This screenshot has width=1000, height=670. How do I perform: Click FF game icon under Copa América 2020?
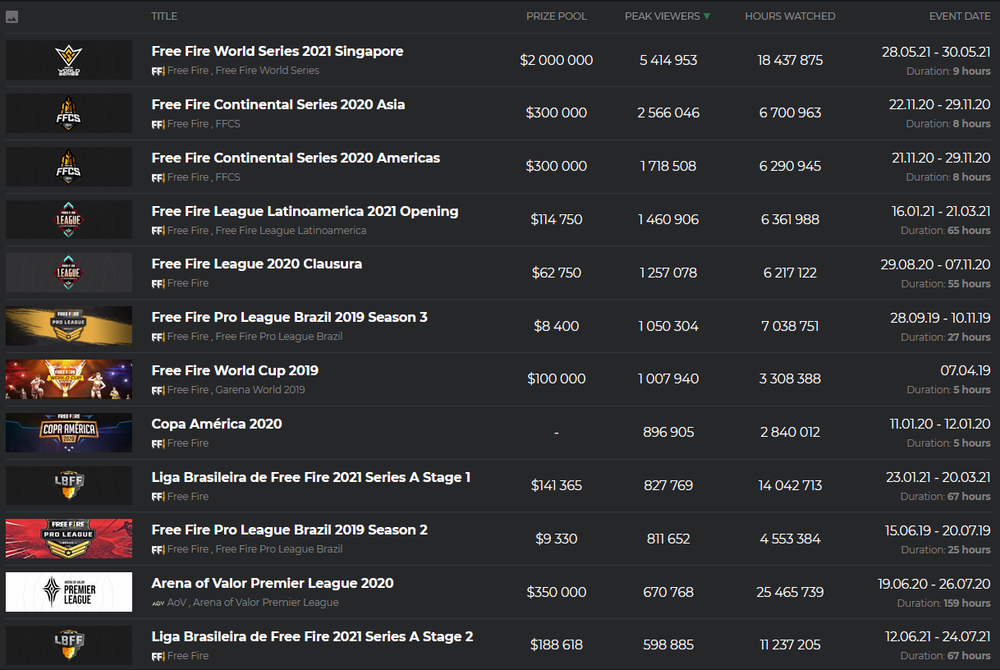click(158, 444)
